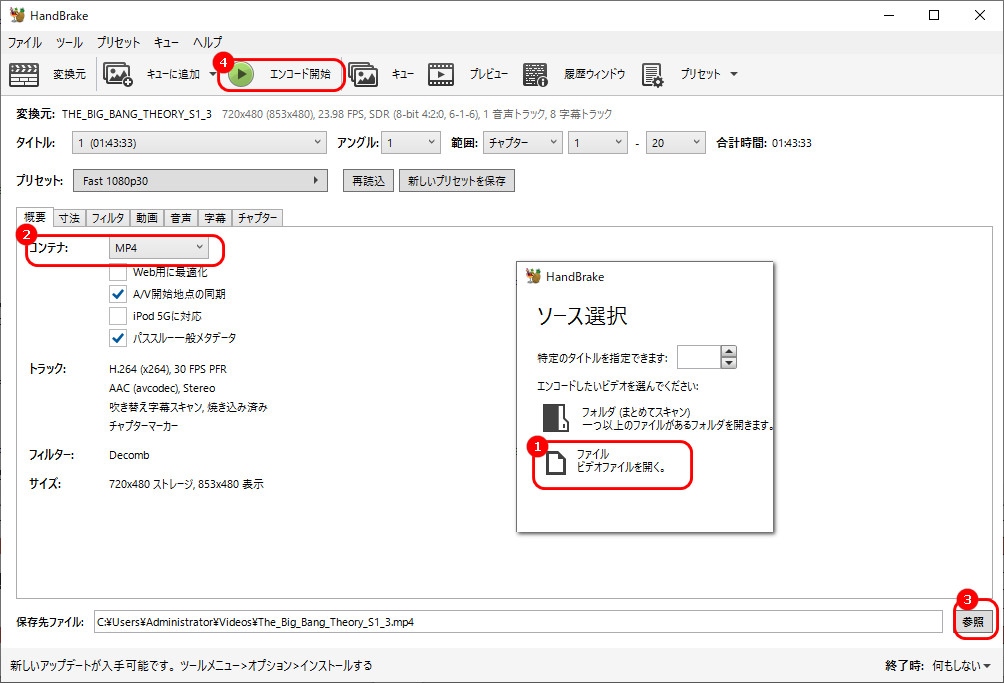Start encoding with green play icon
The width and height of the screenshot is (1004, 683).
[x=241, y=74]
